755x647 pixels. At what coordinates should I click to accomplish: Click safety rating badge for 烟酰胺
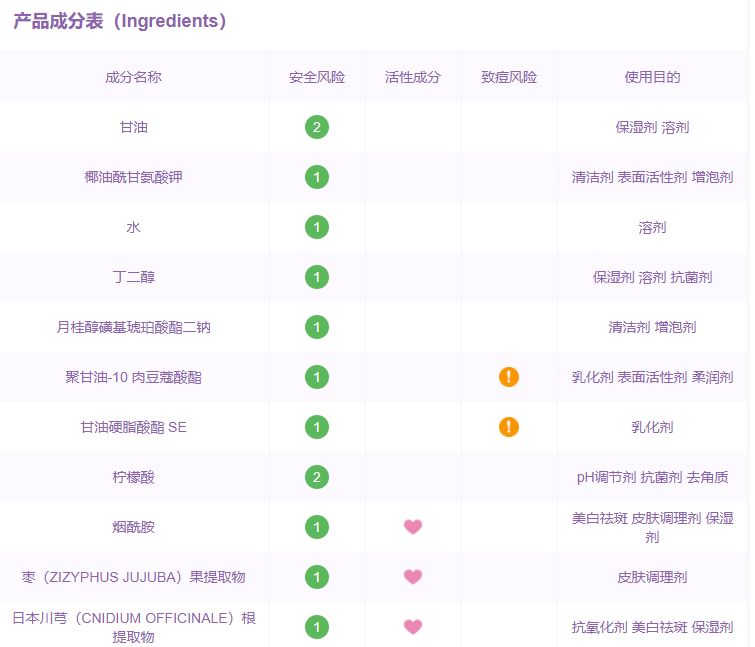(316, 528)
